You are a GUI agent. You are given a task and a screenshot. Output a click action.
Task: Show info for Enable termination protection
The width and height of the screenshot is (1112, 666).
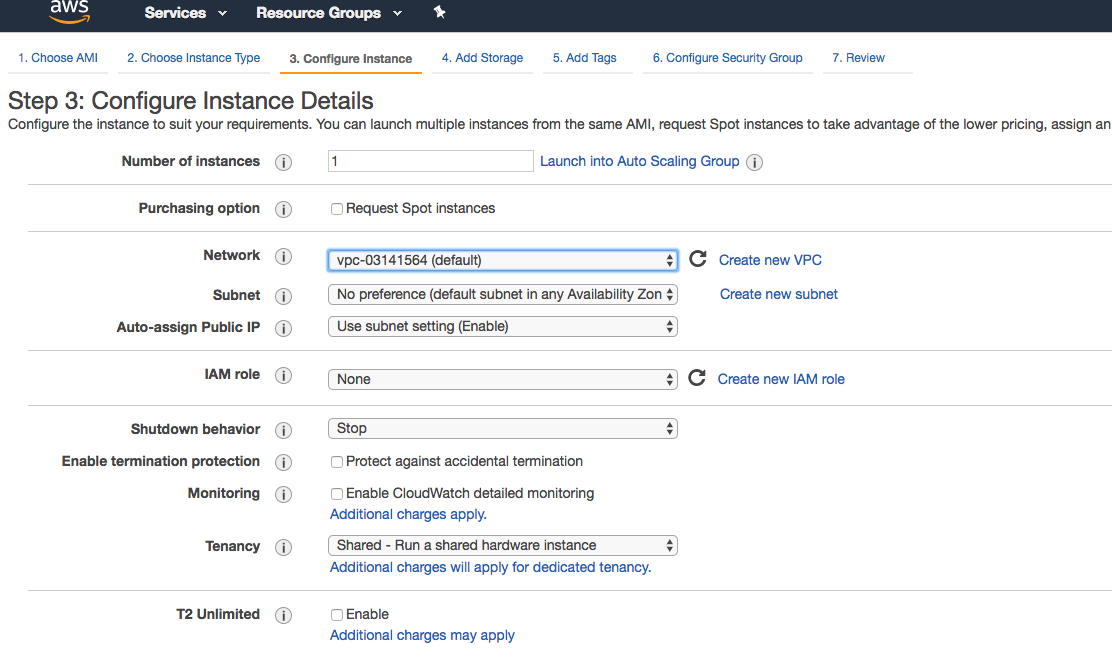coord(283,462)
